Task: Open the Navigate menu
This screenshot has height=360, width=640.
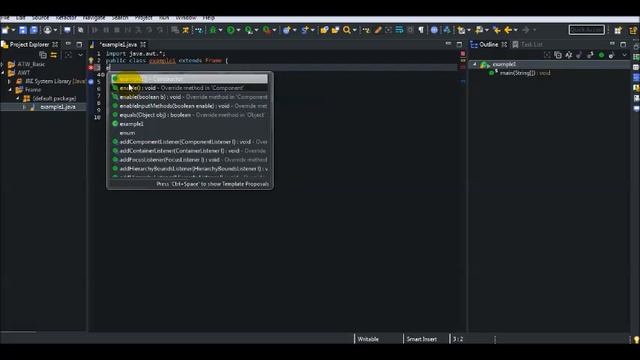Action: pyautogui.click(x=93, y=18)
